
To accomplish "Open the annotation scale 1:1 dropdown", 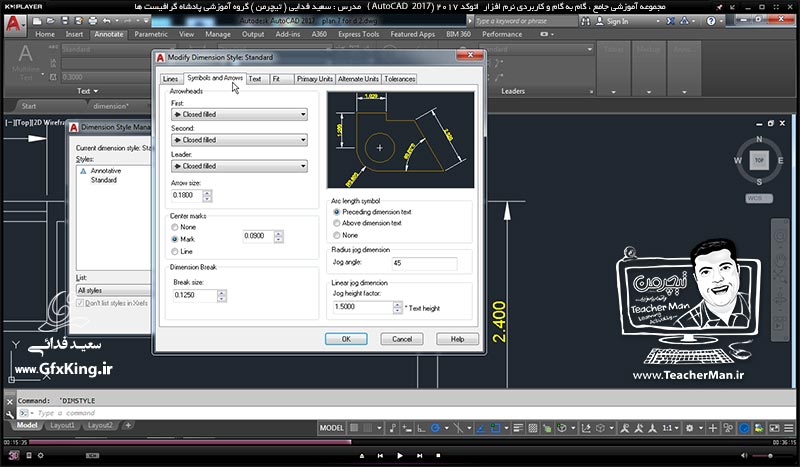I will tap(670, 428).
